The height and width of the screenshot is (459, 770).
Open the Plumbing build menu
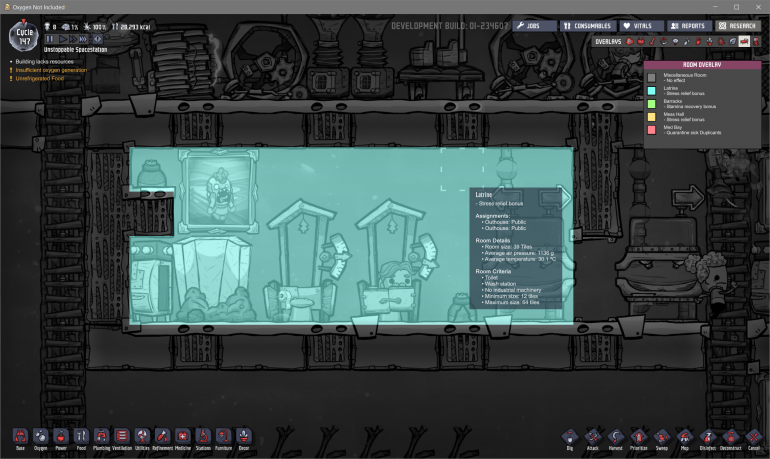pyautogui.click(x=101, y=437)
